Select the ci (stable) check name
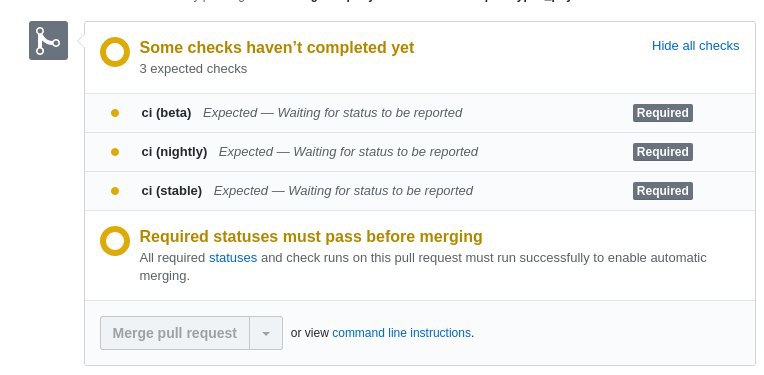 coord(172,191)
